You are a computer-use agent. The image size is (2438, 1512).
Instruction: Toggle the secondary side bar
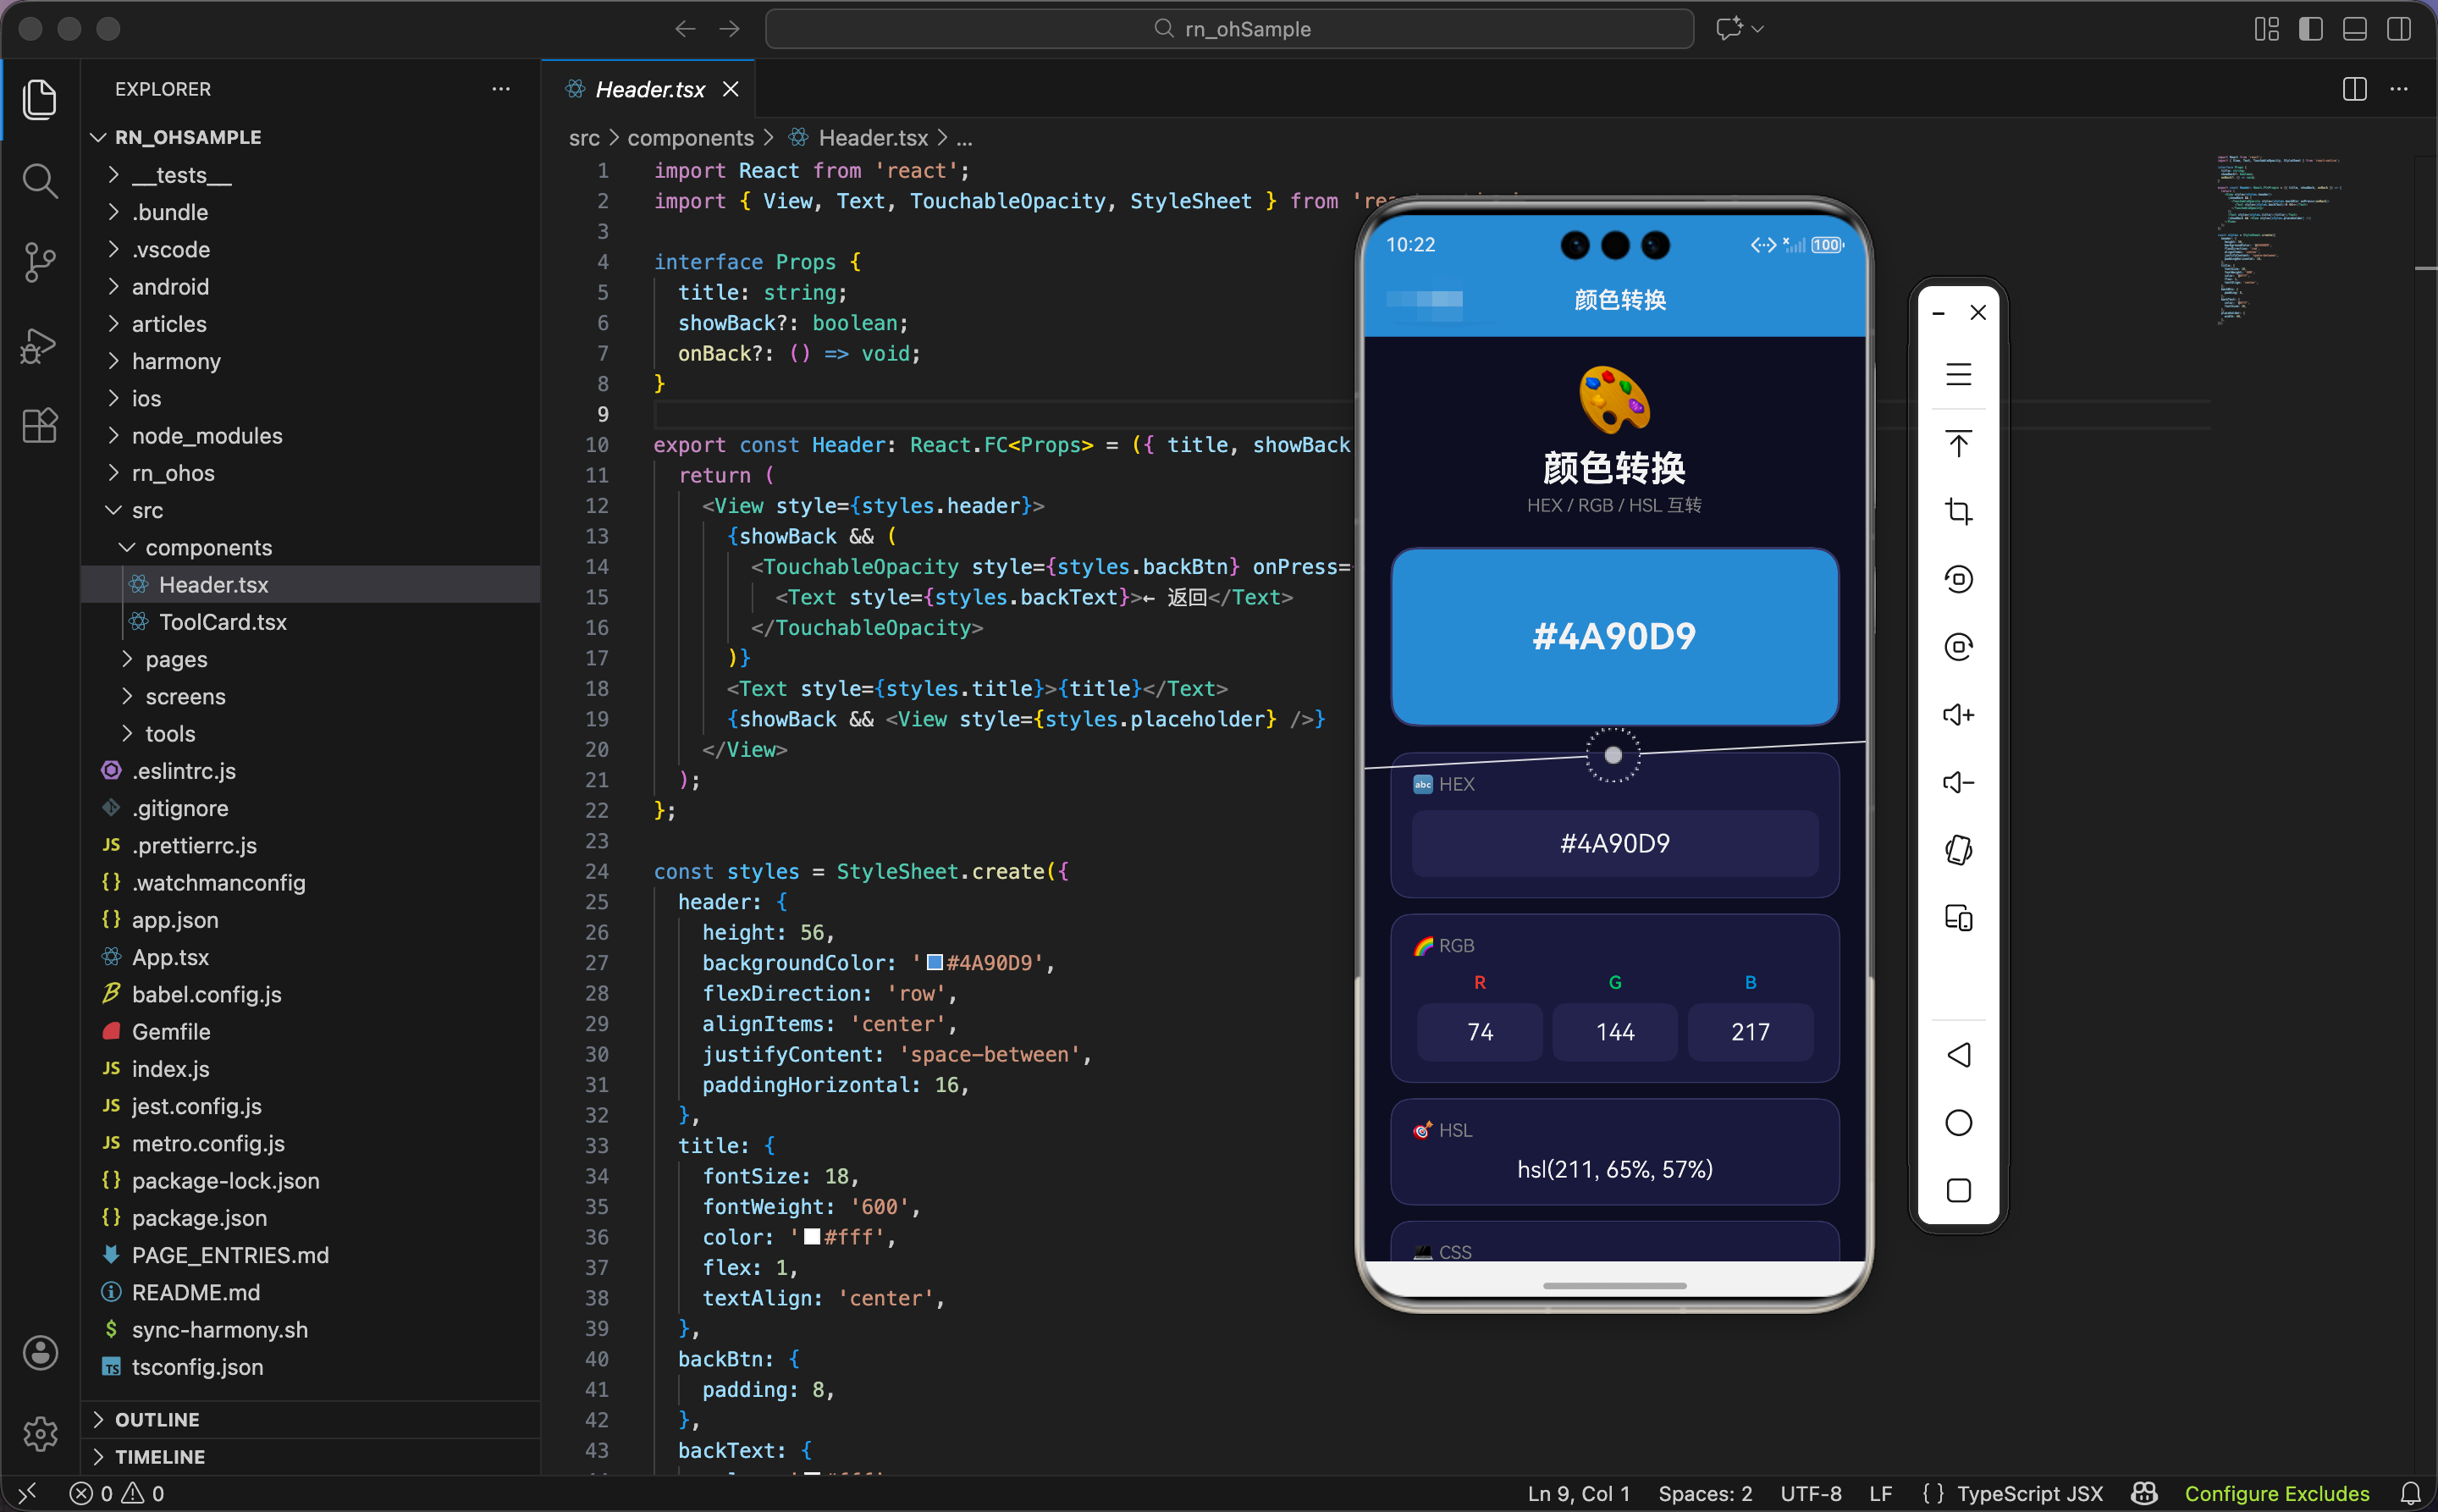[2398, 29]
